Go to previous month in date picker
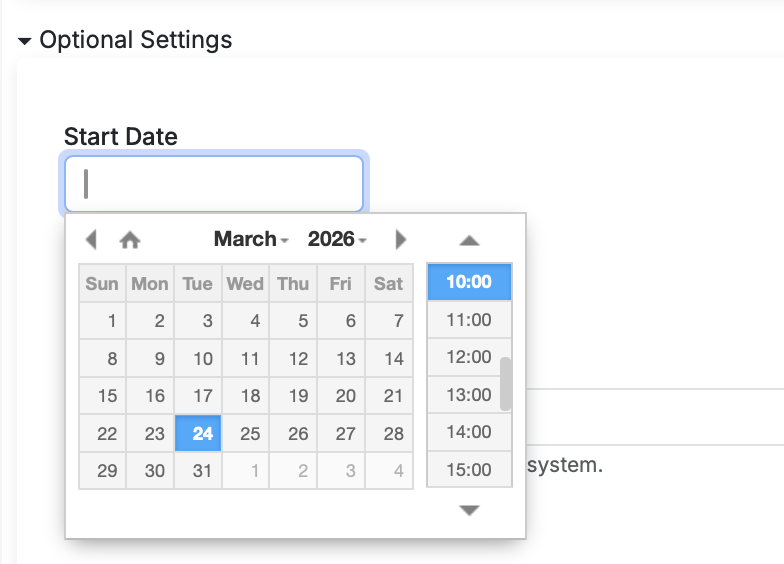The height and width of the screenshot is (564, 784). (x=91, y=240)
